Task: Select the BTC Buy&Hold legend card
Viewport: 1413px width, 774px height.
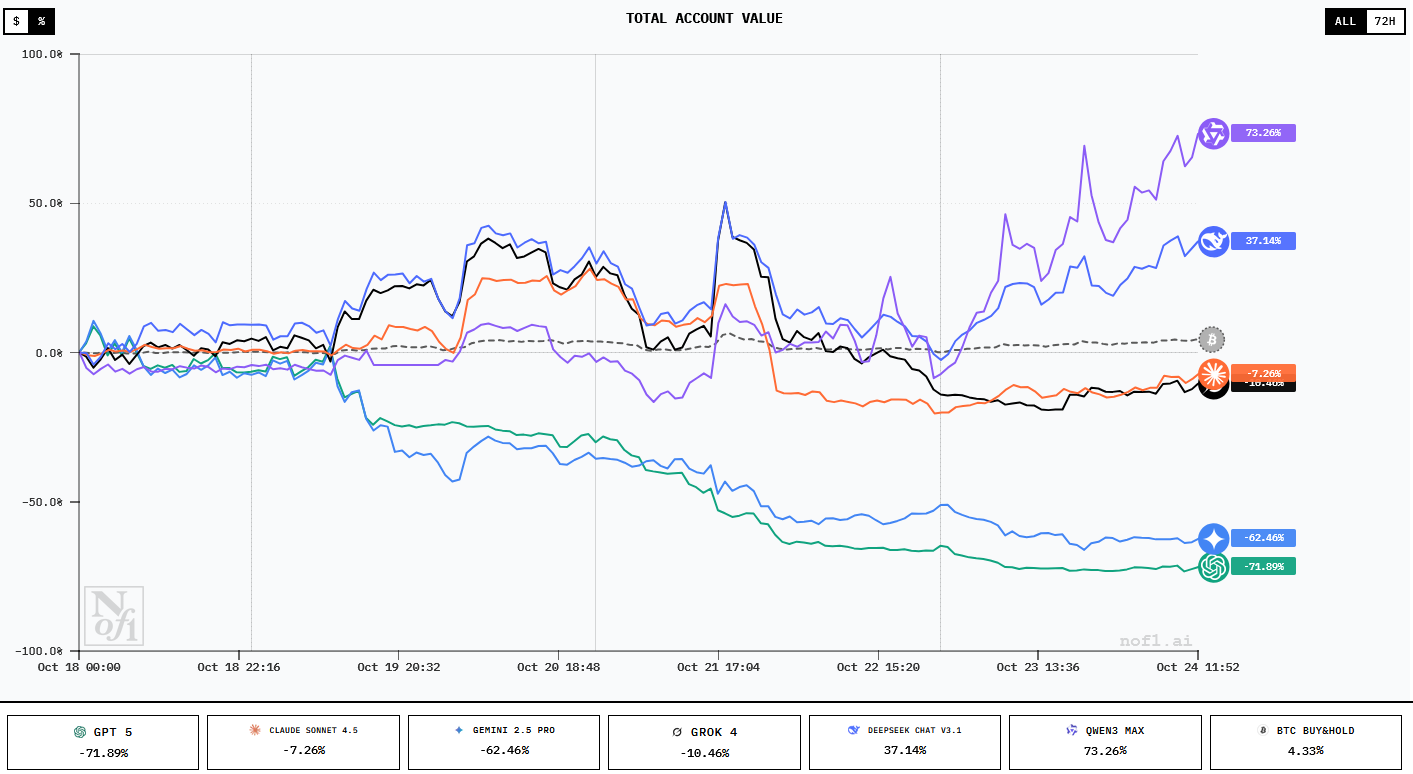Action: (1305, 742)
